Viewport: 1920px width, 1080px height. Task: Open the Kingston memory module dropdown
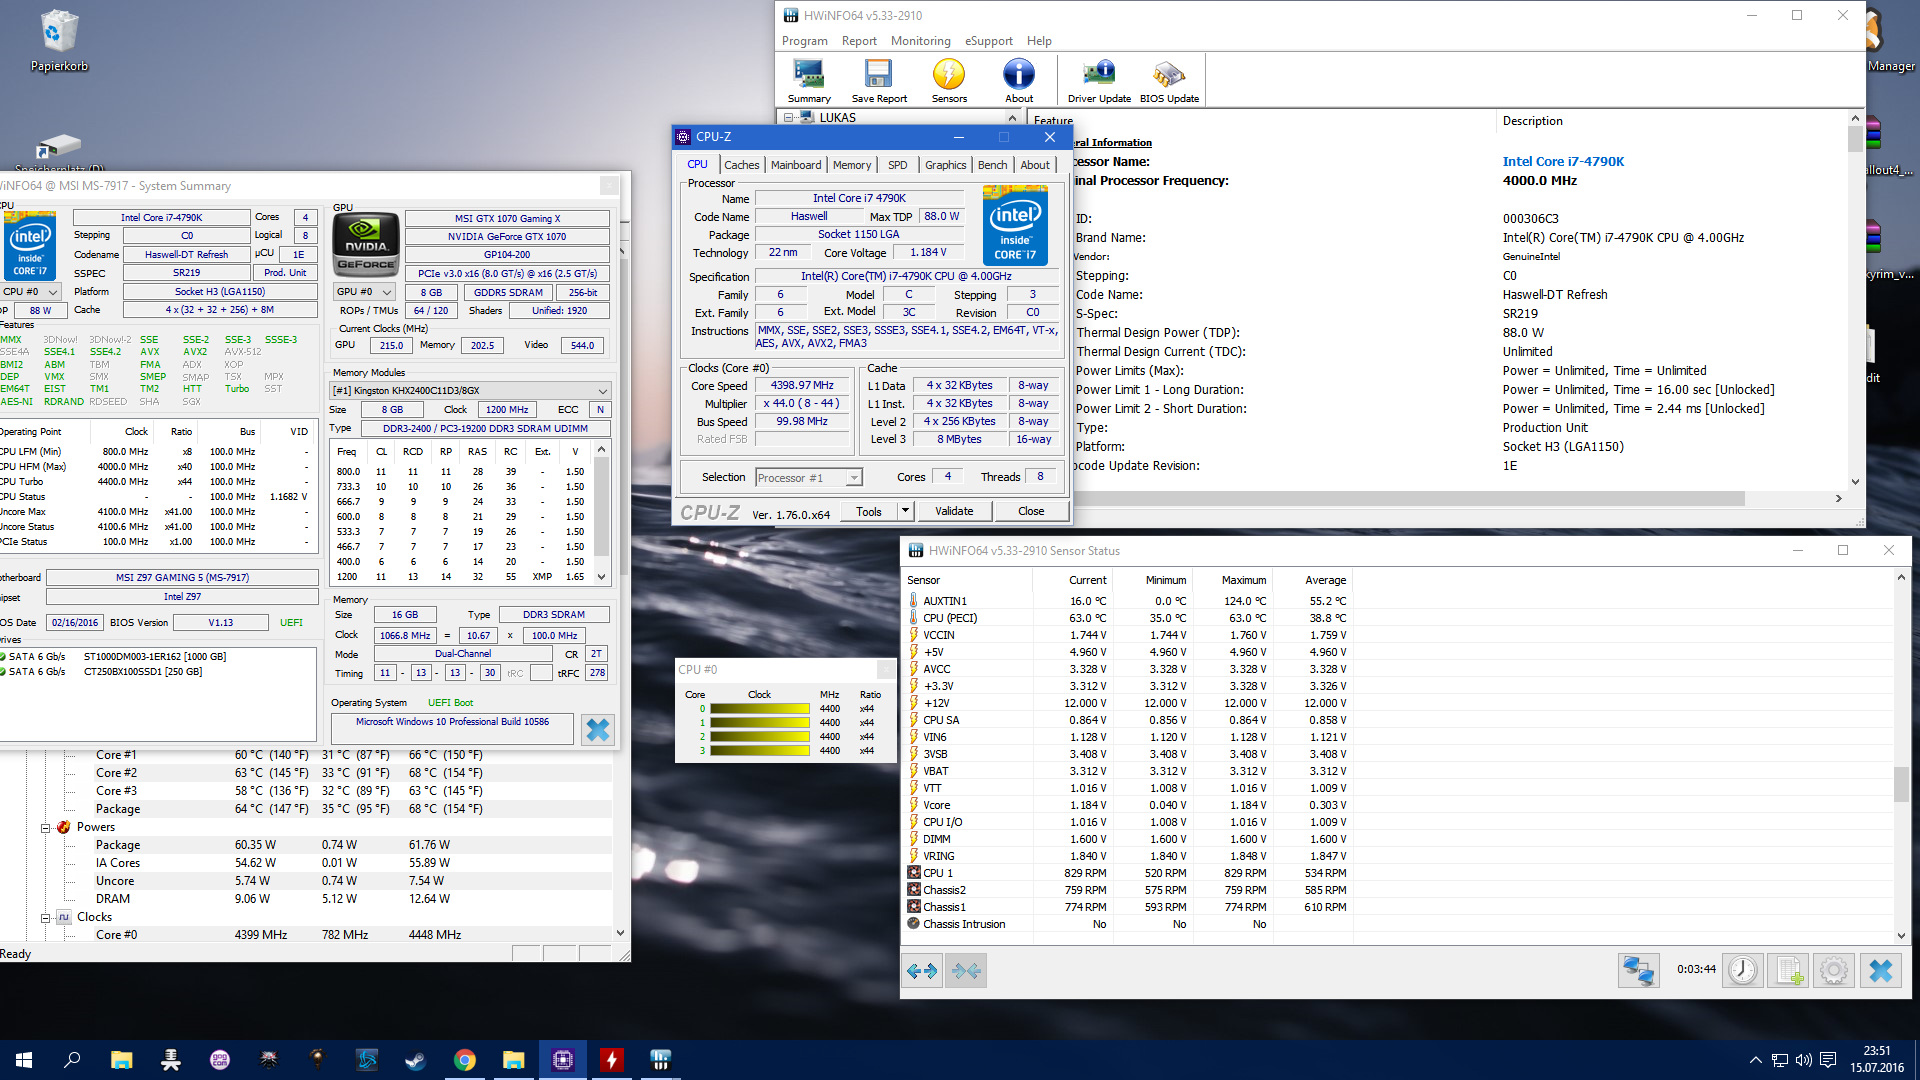pos(602,391)
